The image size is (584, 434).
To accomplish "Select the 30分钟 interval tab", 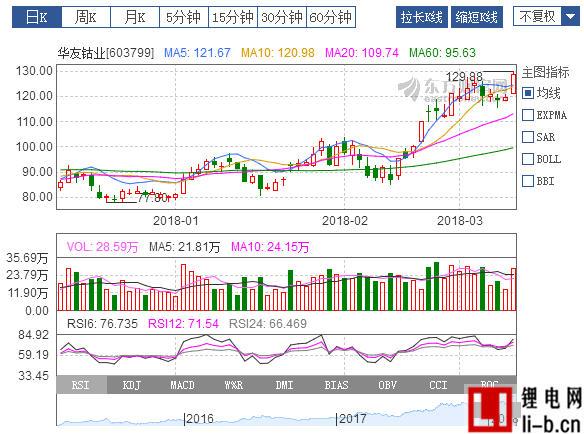I will [x=282, y=17].
